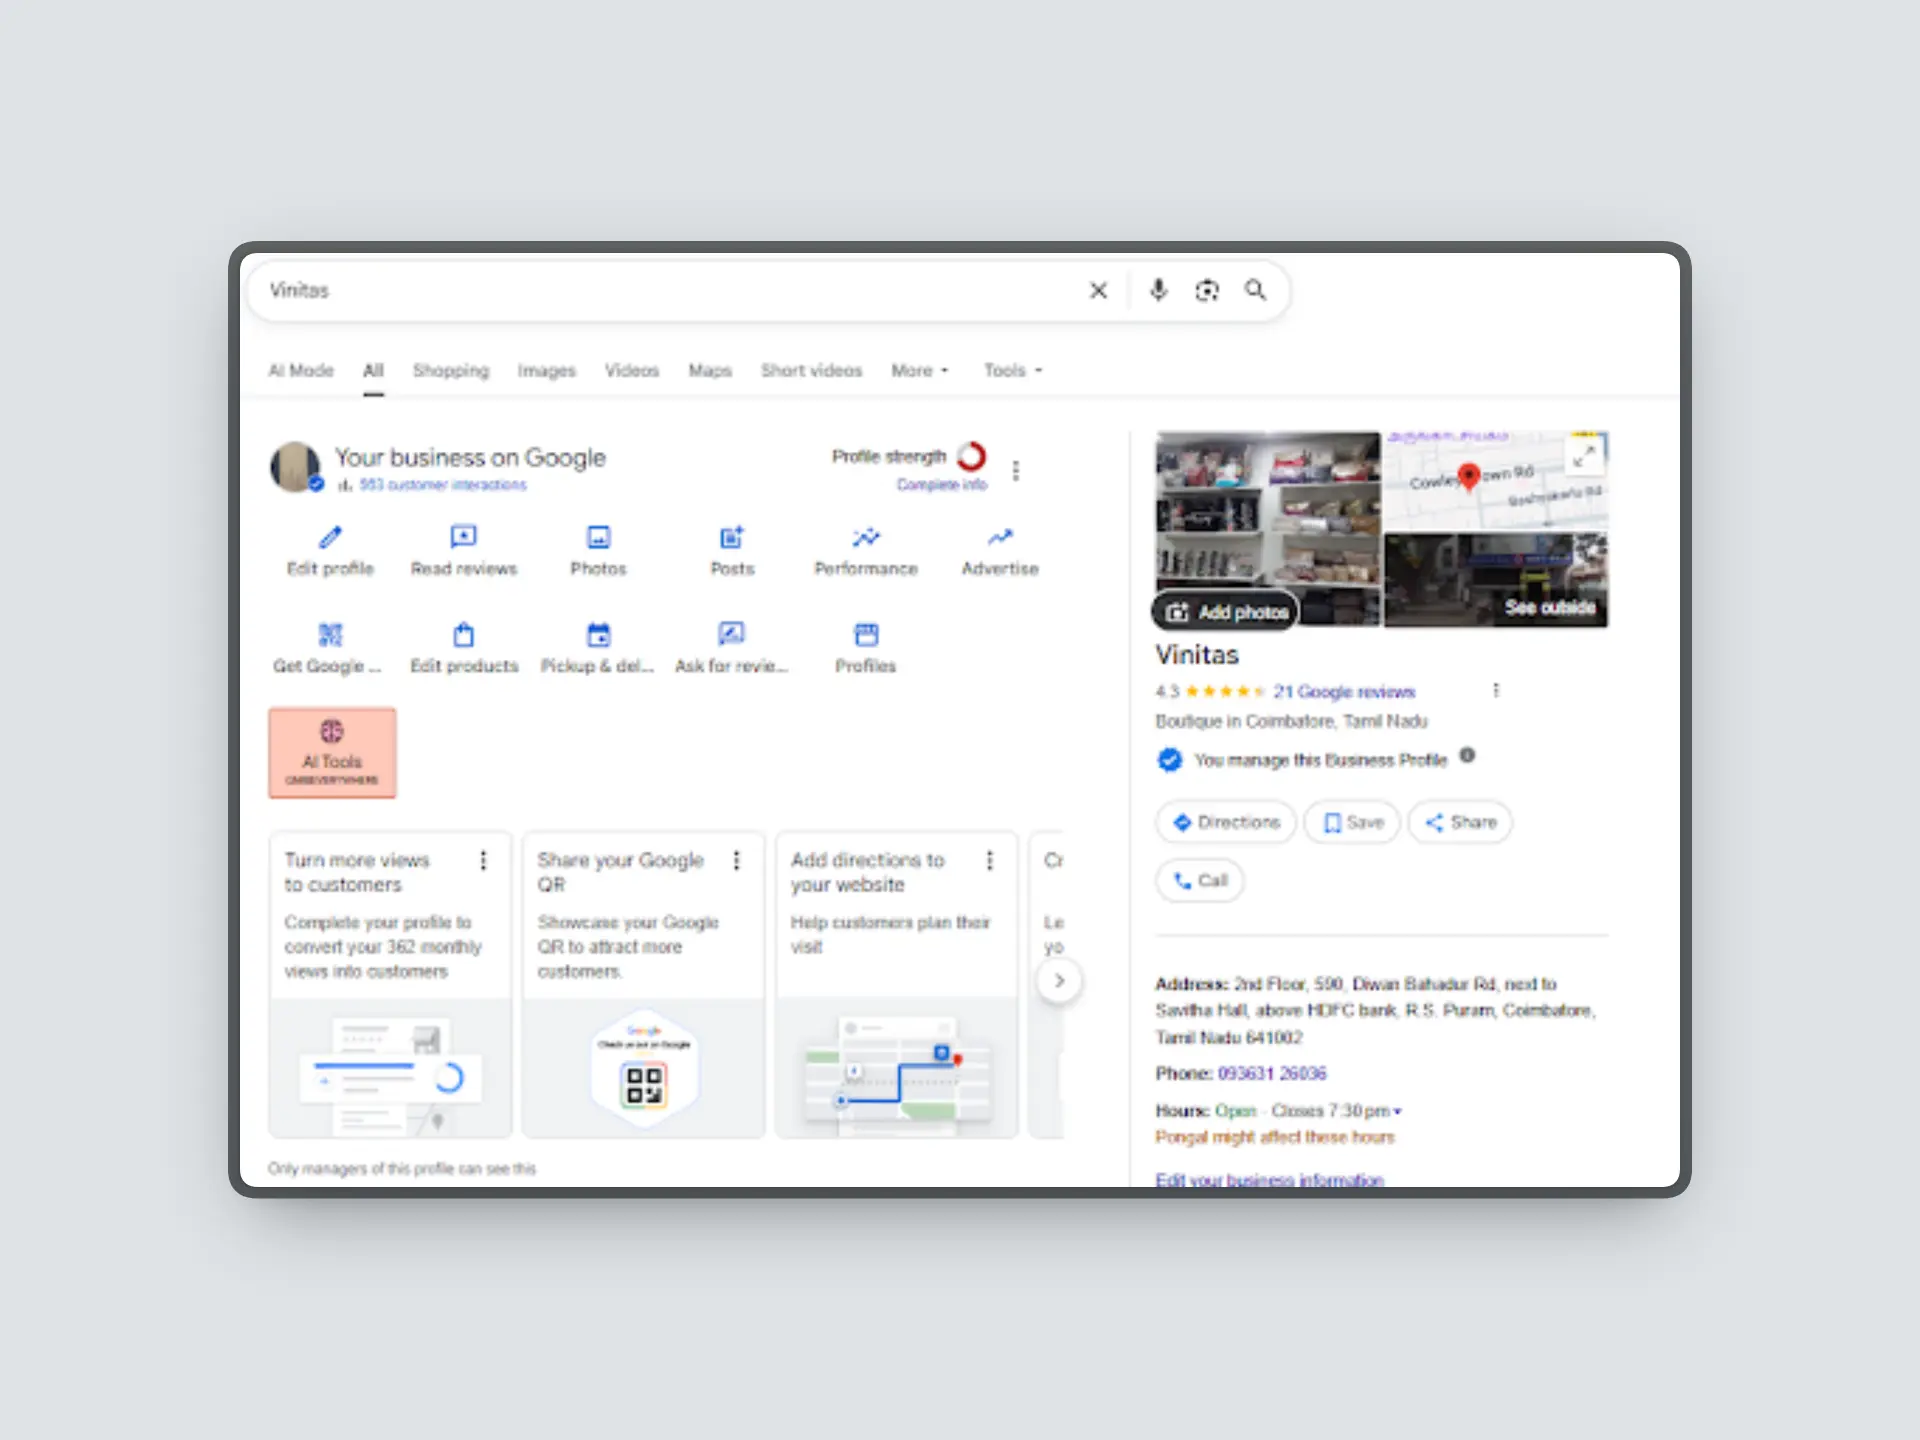The width and height of the screenshot is (1920, 1440).
Task: Open options on 'Turn more views' card
Action: (484, 860)
